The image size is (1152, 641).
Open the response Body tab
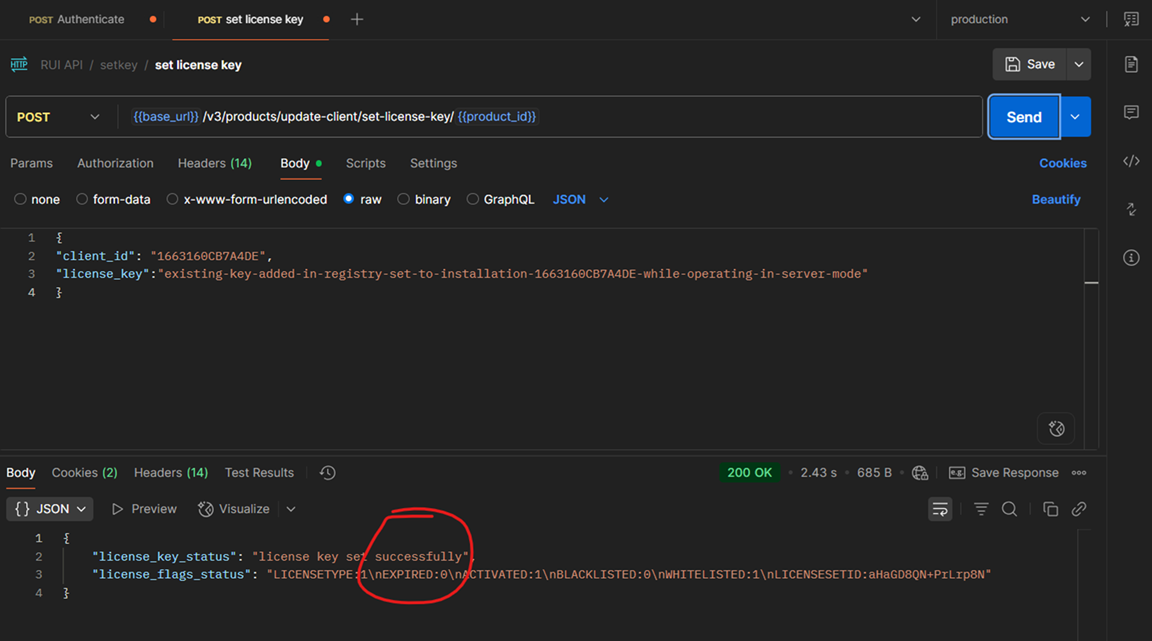click(x=21, y=473)
